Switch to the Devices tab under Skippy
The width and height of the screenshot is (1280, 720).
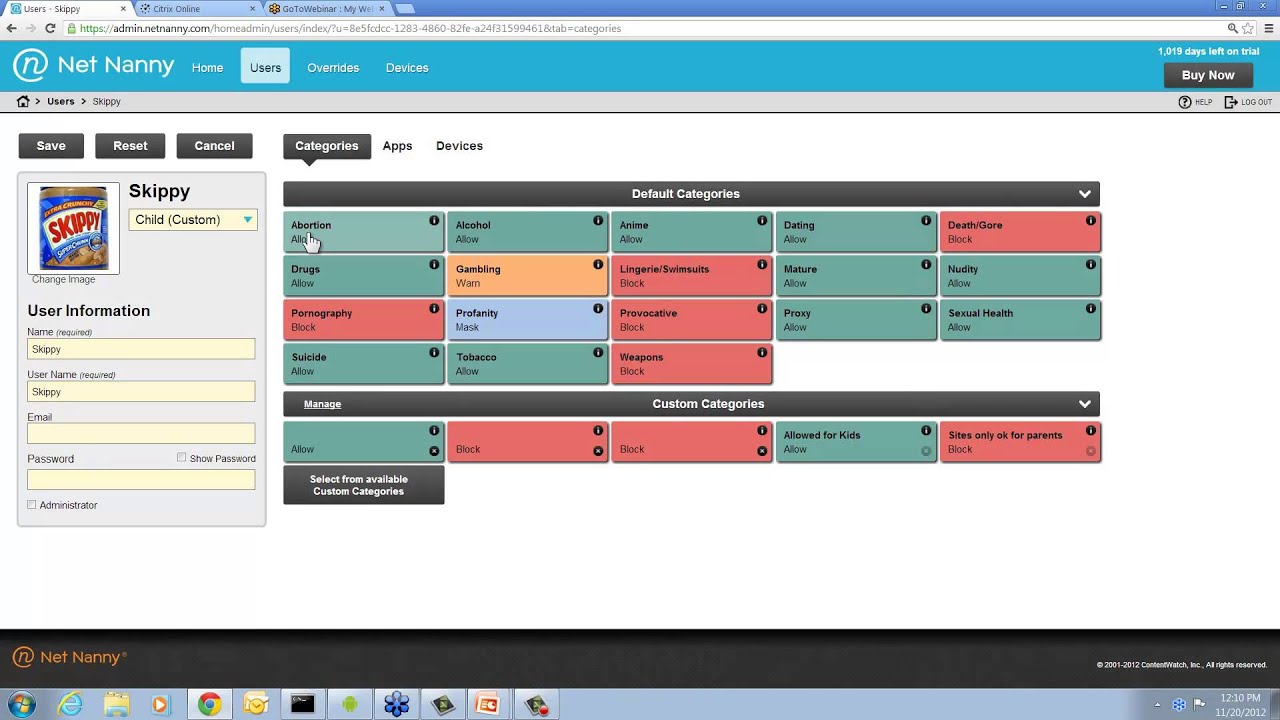(459, 146)
